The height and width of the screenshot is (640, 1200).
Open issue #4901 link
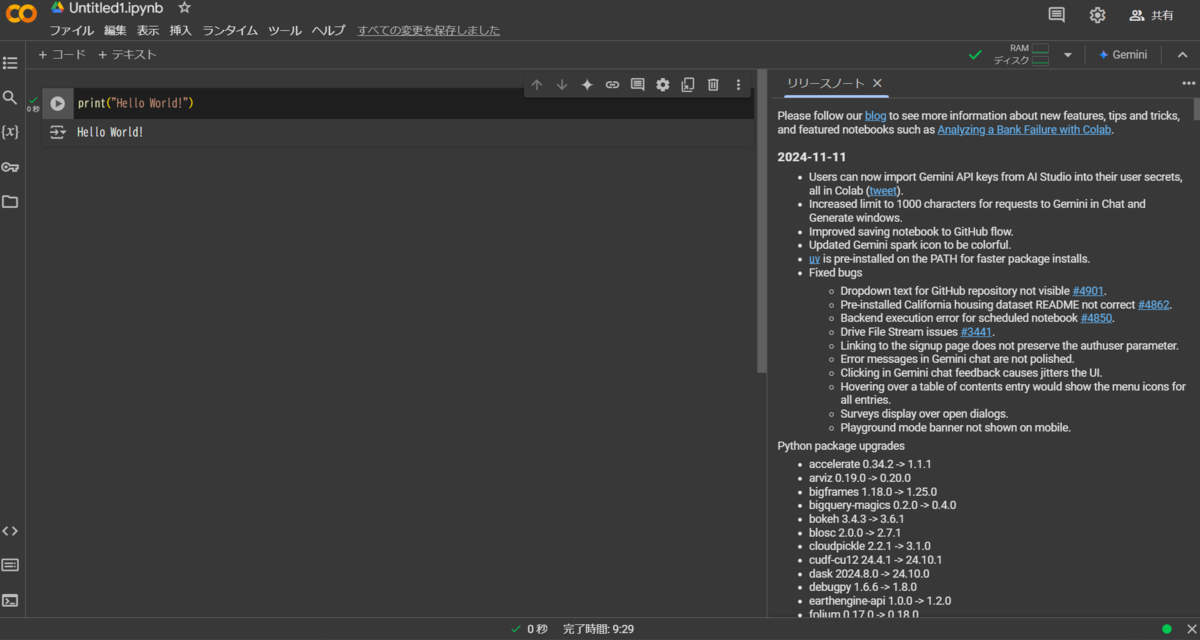[x=1088, y=291]
